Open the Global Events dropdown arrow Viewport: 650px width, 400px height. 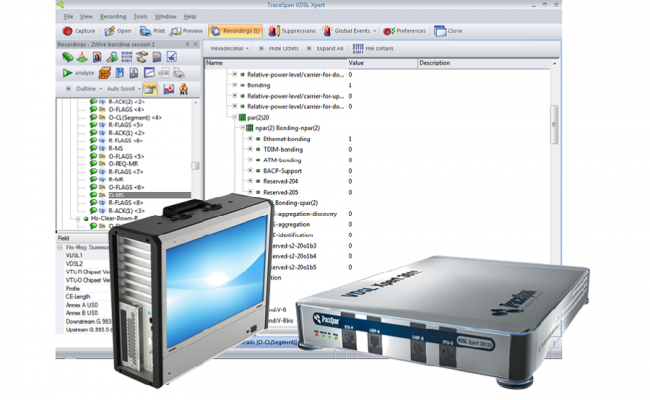(x=374, y=31)
